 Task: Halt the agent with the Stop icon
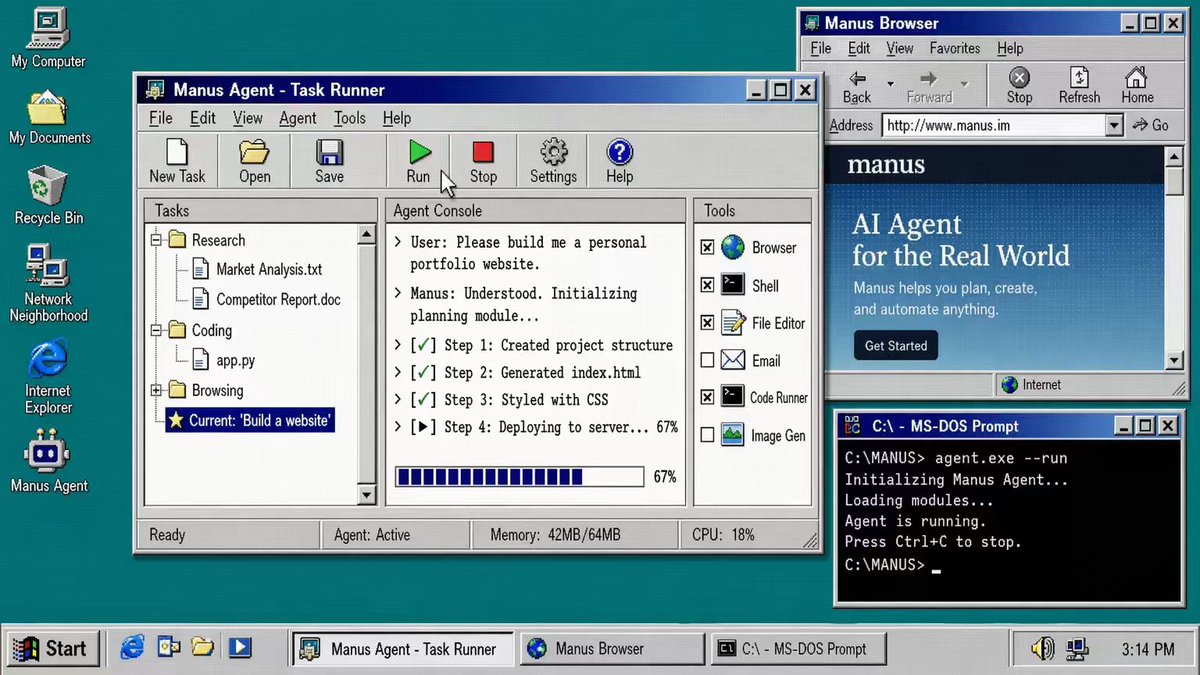click(483, 152)
